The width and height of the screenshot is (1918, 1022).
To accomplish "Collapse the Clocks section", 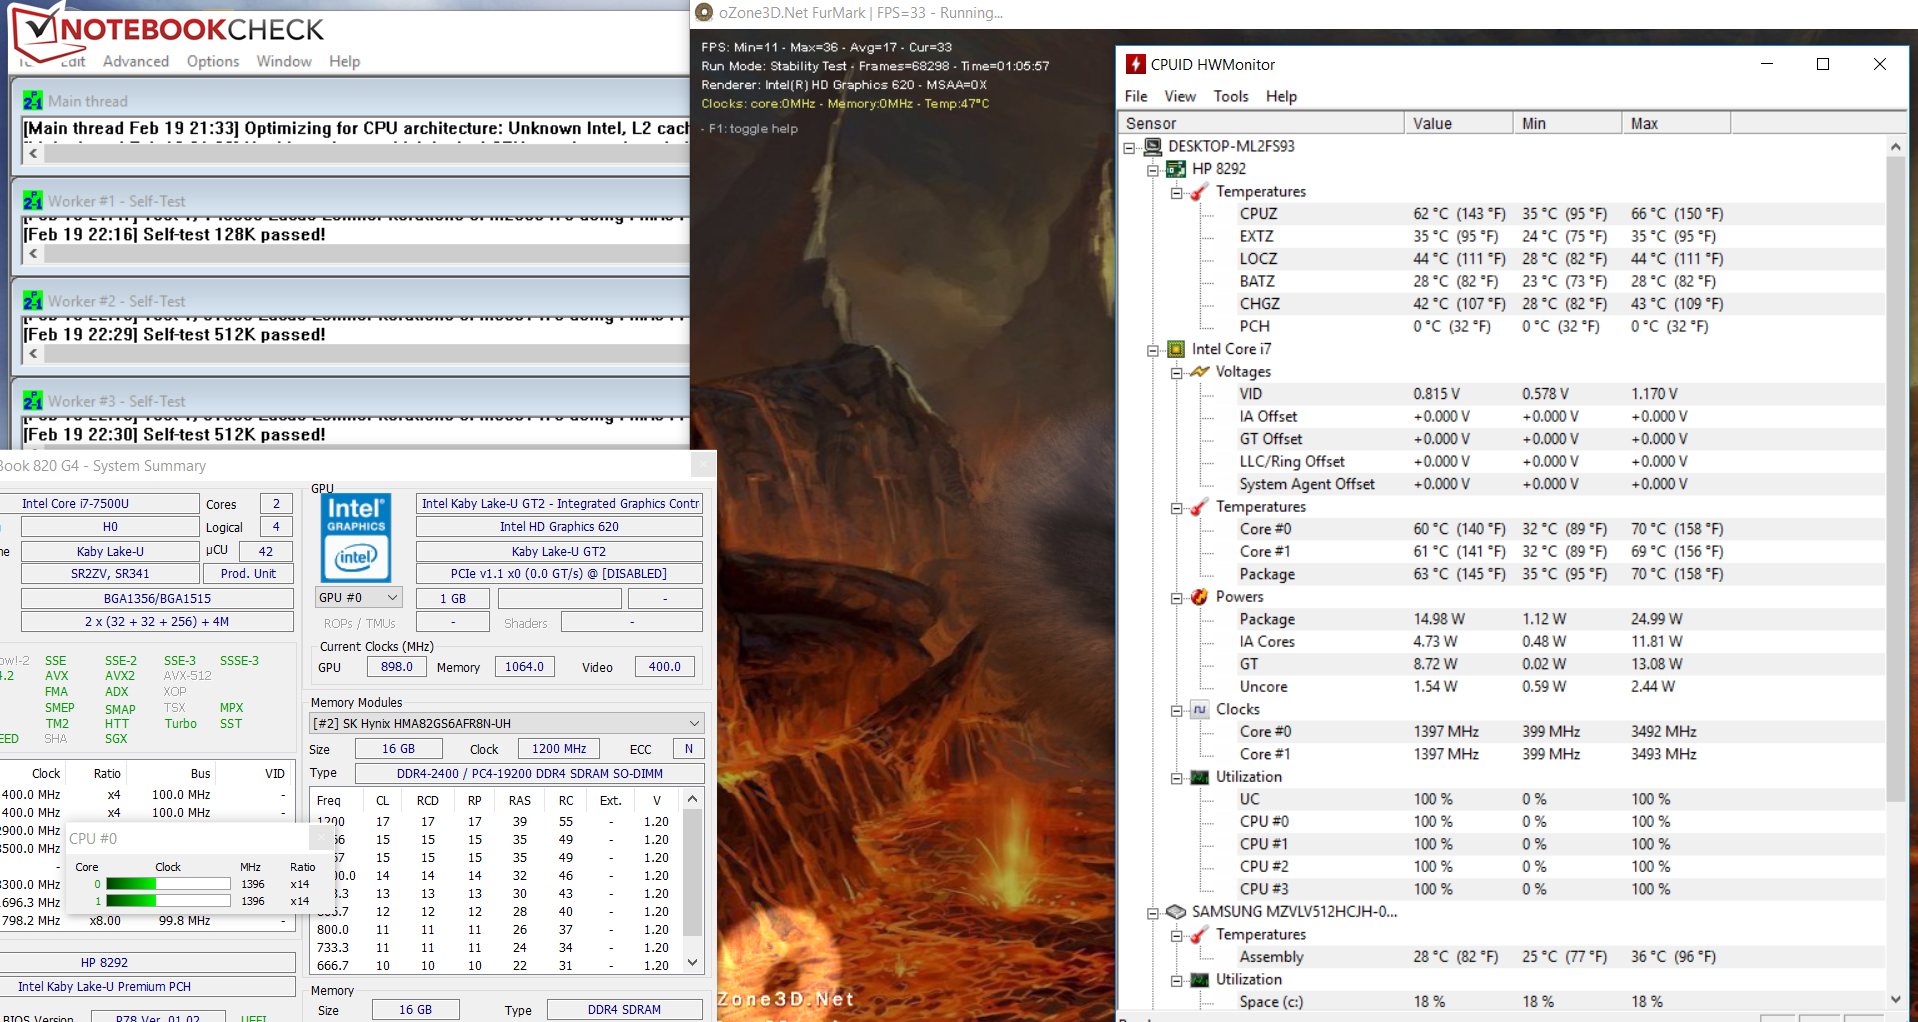I will [1177, 710].
